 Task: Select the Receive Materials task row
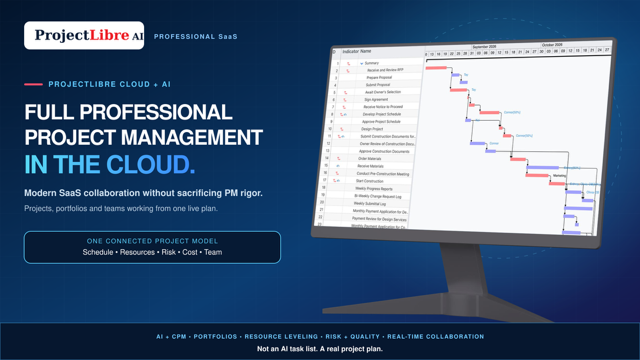[370, 166]
